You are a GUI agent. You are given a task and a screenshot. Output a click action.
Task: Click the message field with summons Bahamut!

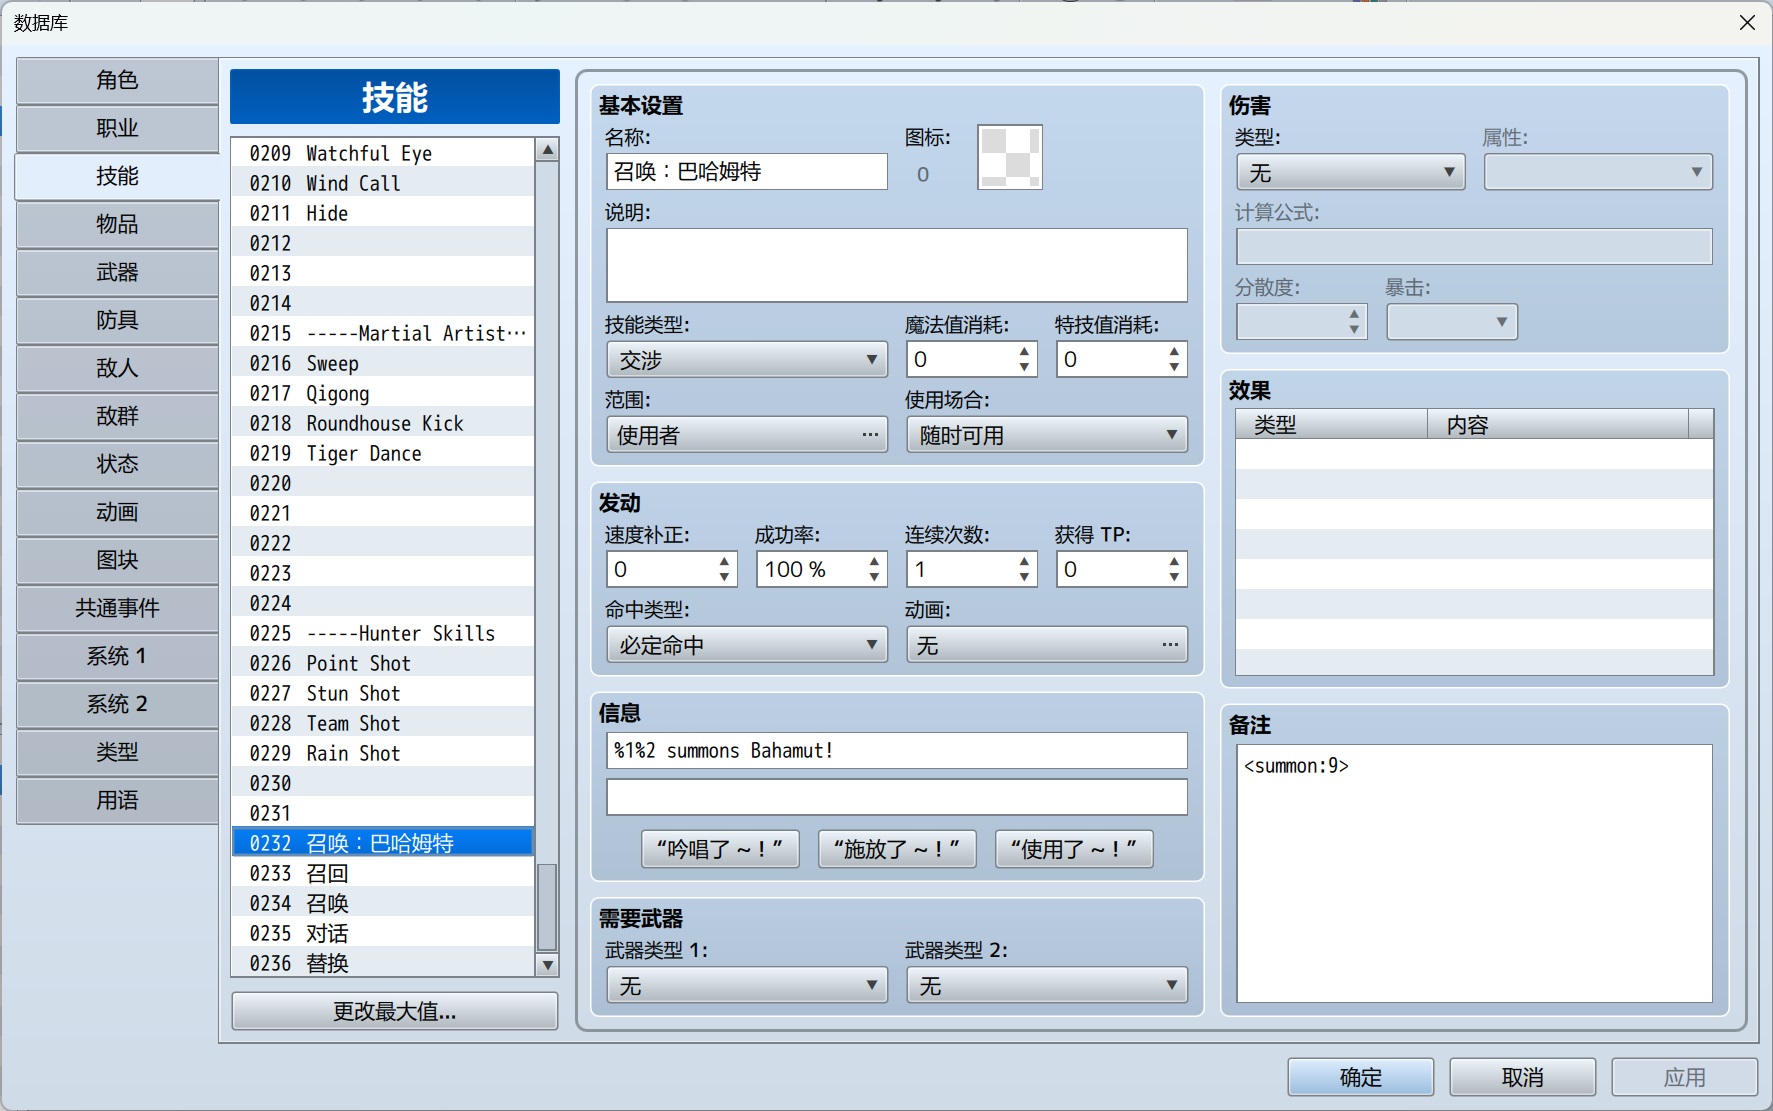(x=896, y=750)
